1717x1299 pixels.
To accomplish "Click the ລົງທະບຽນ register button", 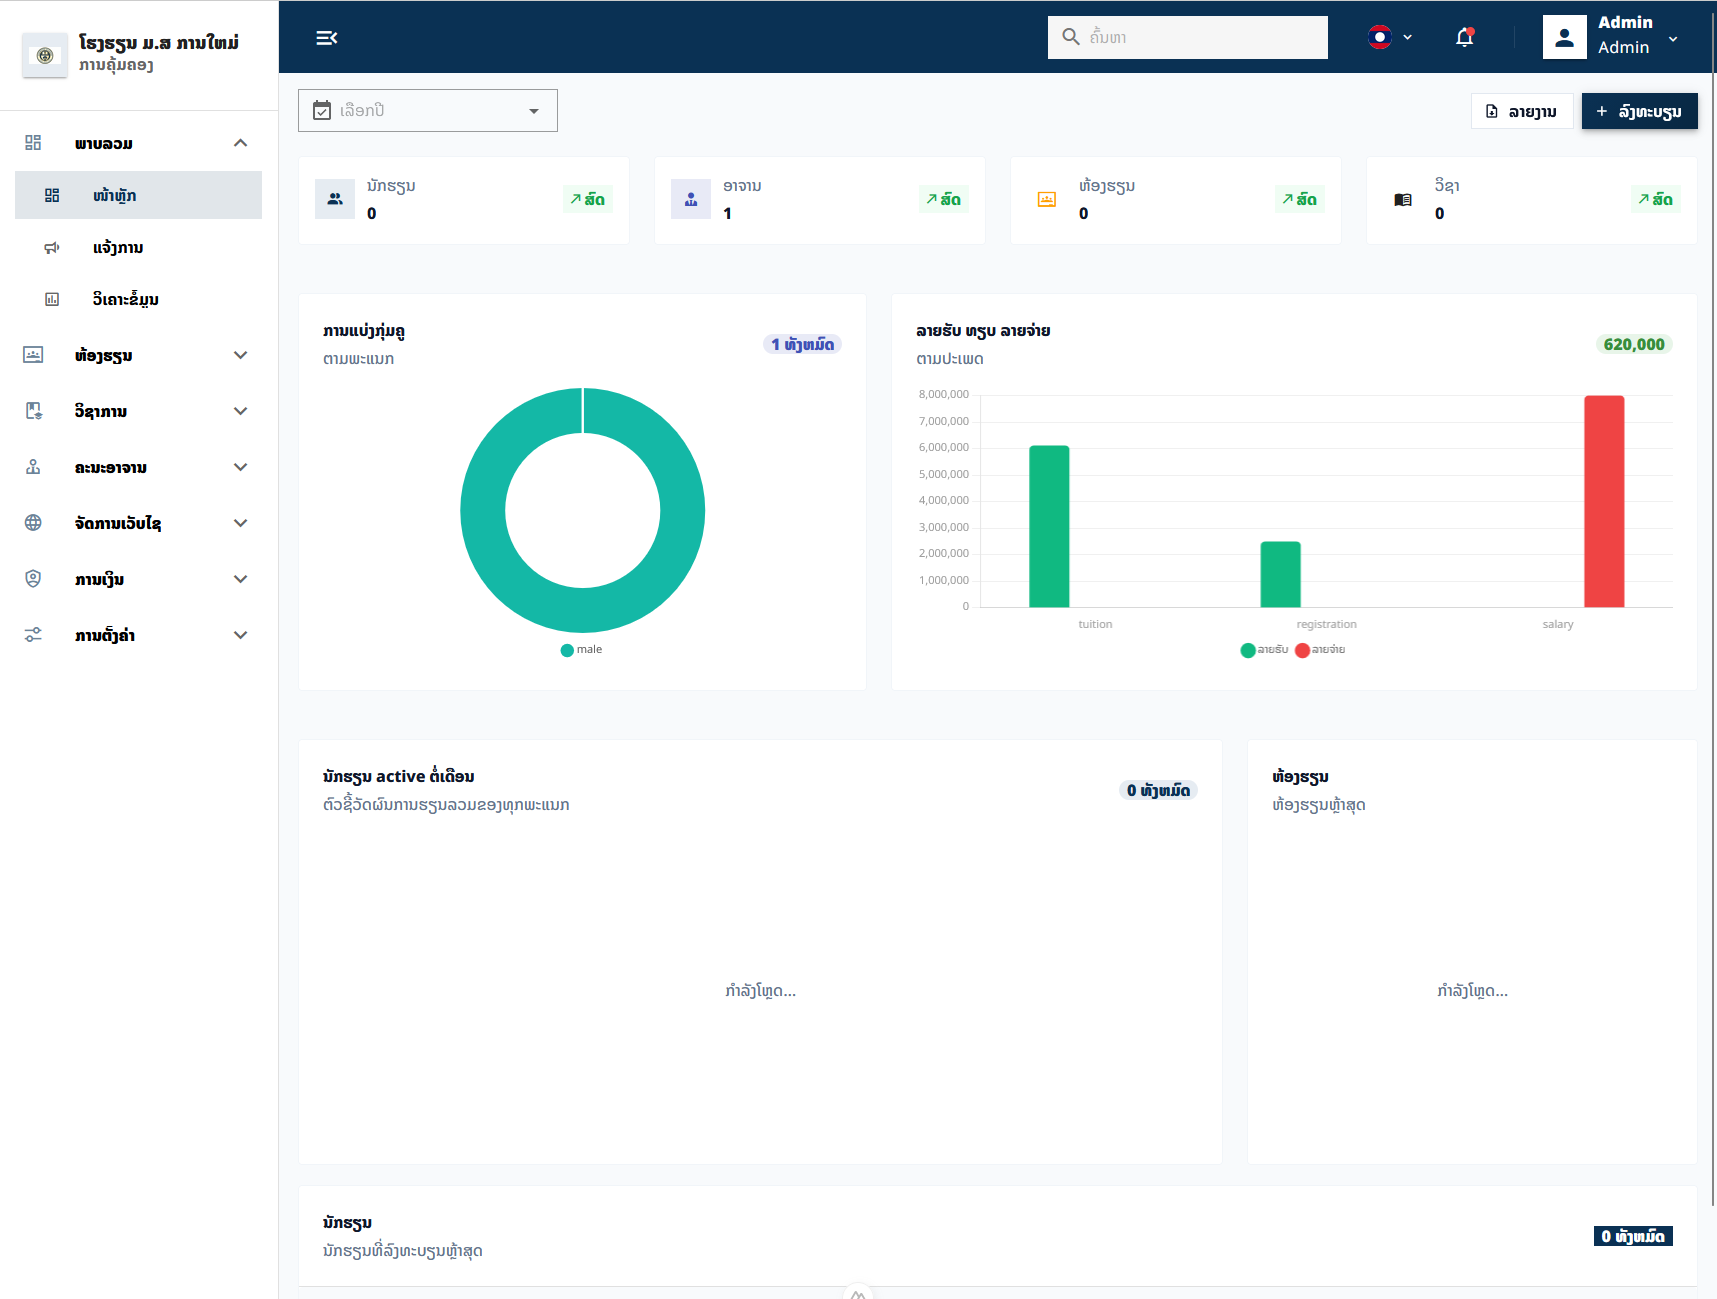I will (x=1639, y=111).
